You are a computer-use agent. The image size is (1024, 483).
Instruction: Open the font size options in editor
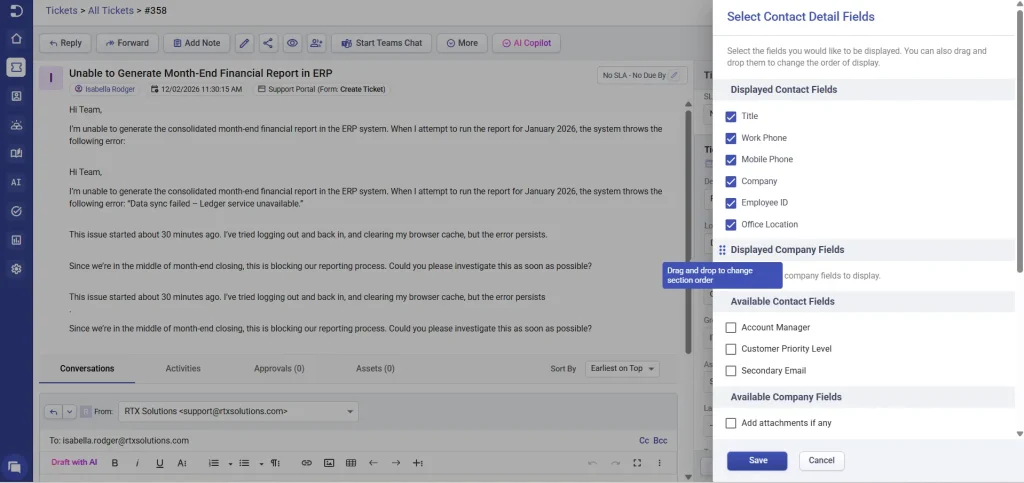click(x=182, y=463)
